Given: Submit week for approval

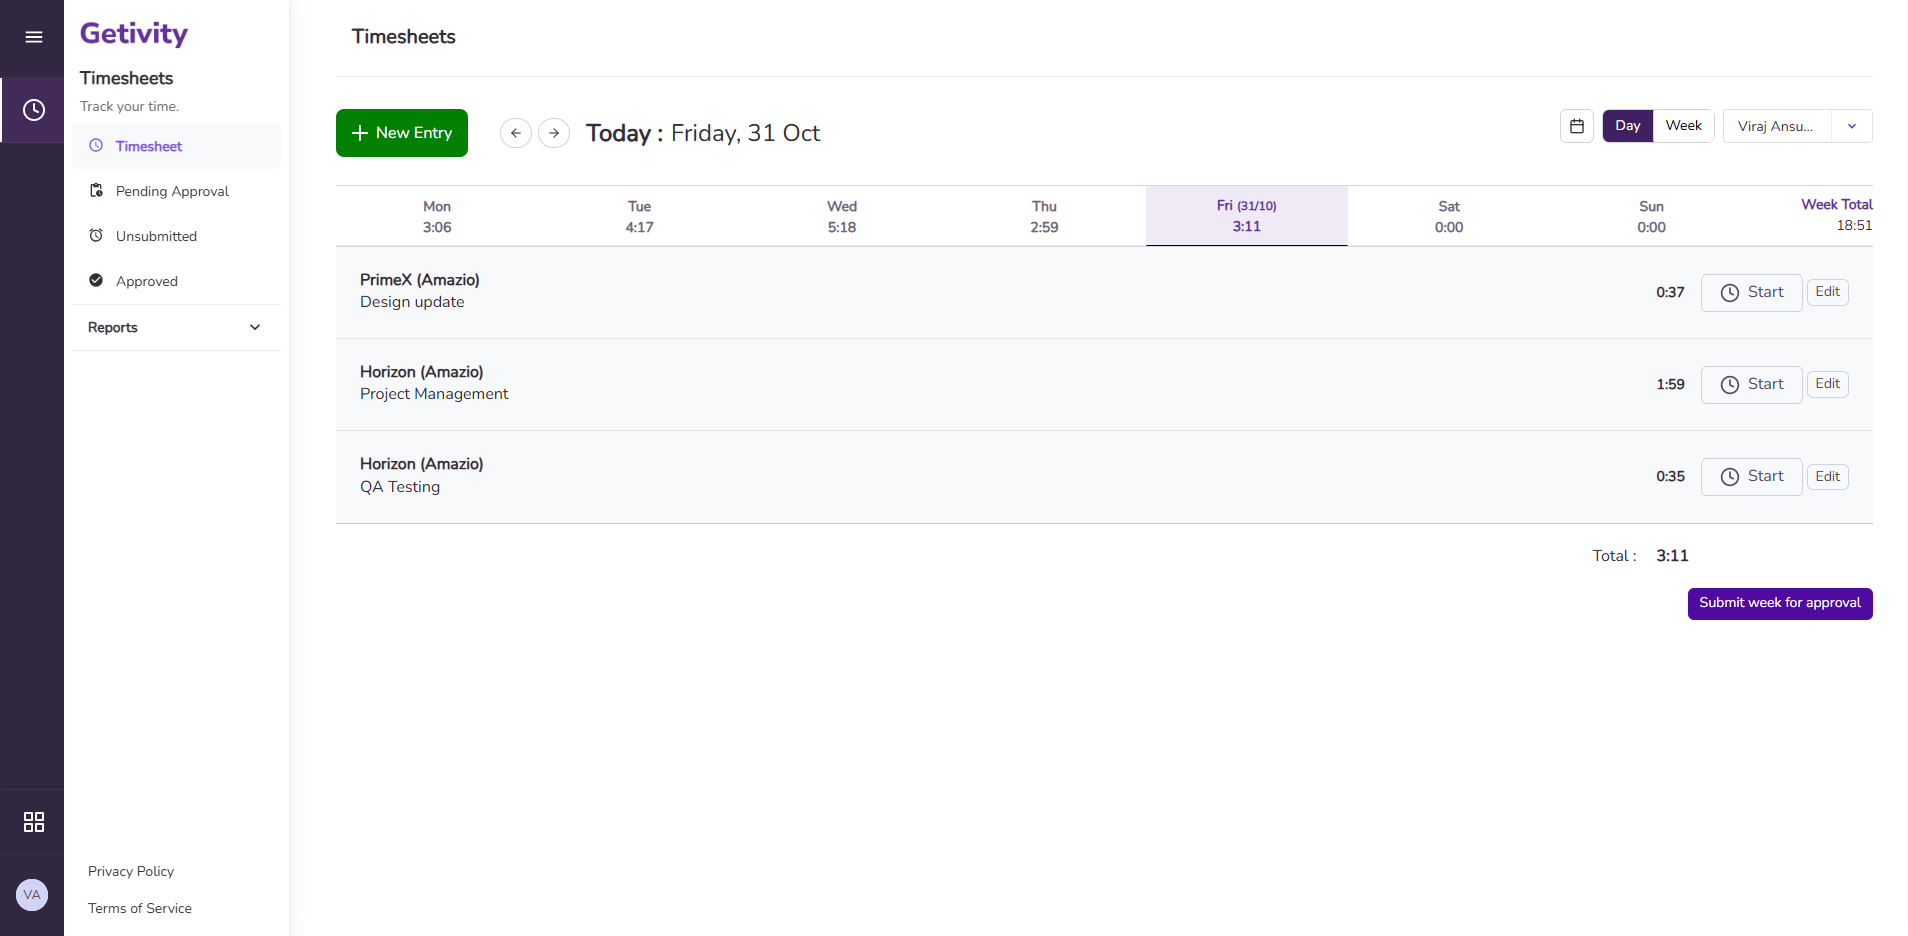Looking at the screenshot, I should point(1780,603).
